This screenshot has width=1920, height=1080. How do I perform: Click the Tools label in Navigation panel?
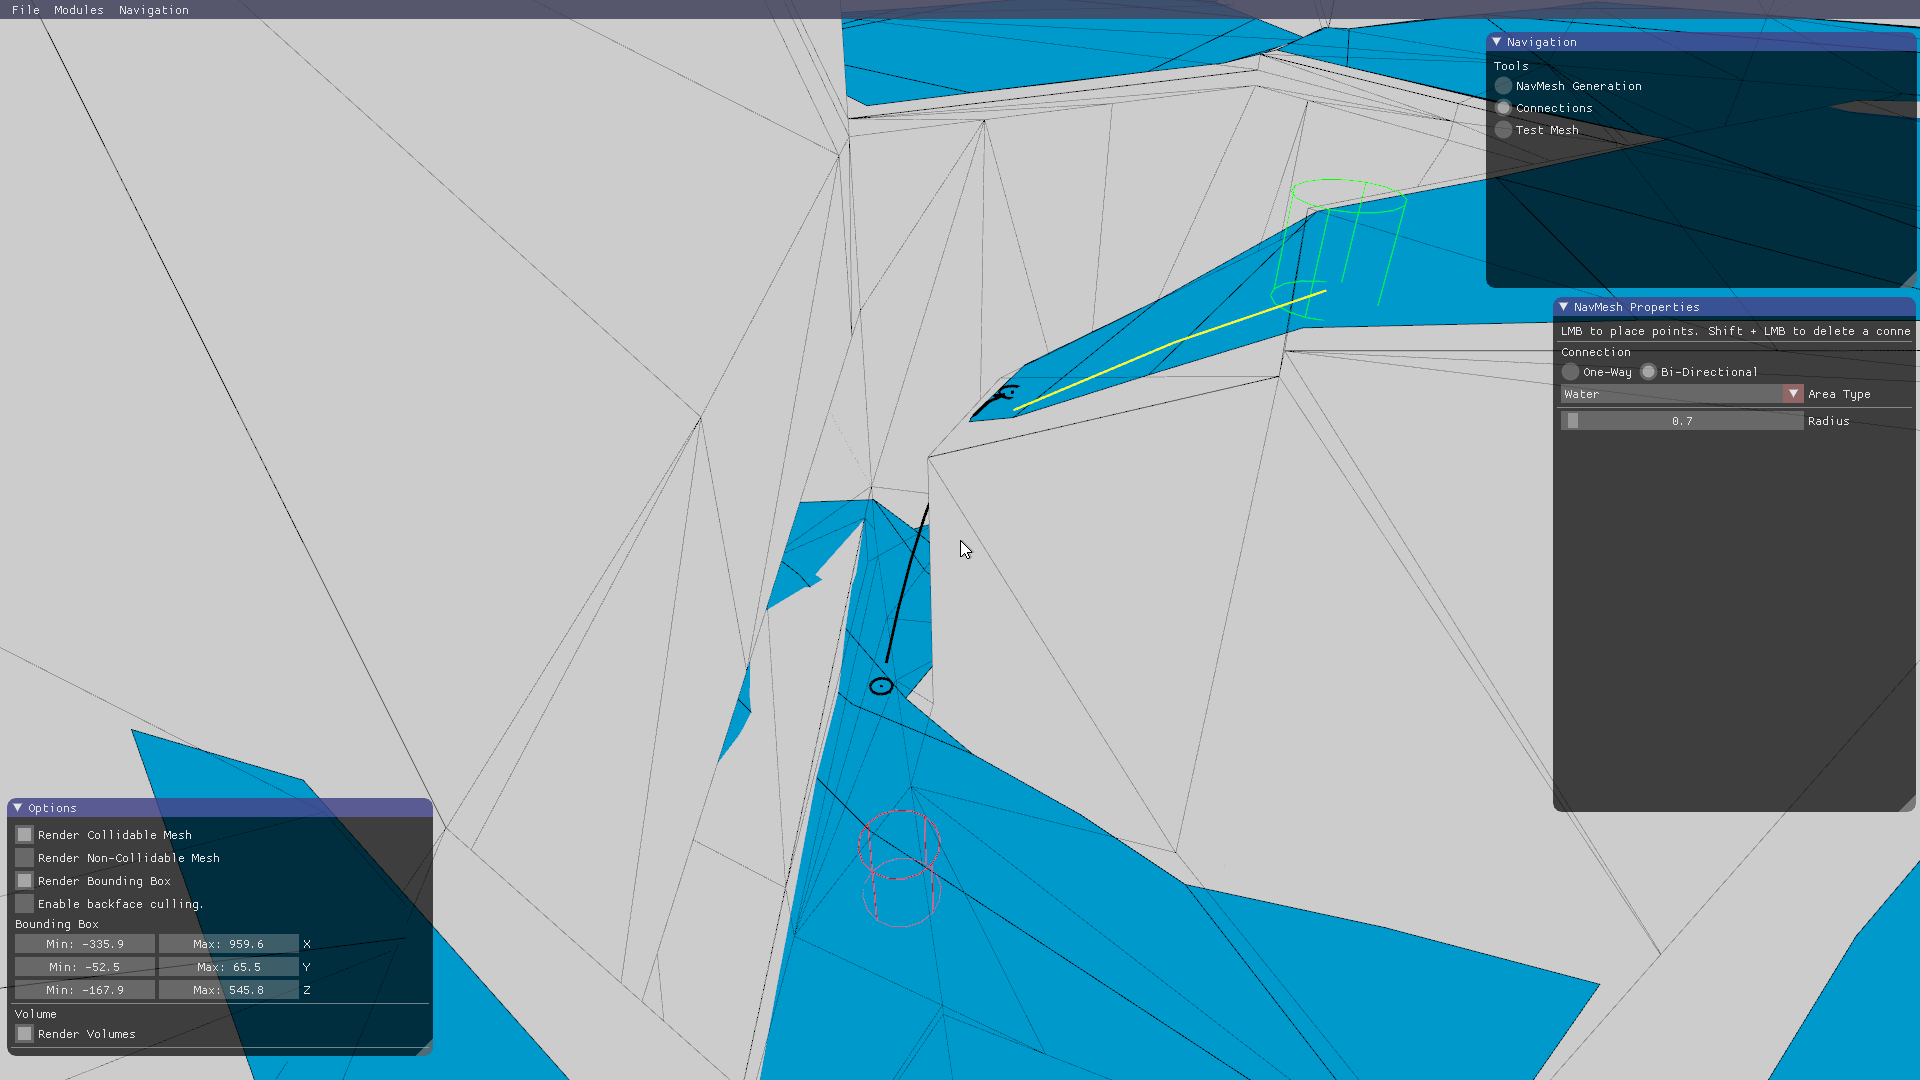pos(1511,66)
